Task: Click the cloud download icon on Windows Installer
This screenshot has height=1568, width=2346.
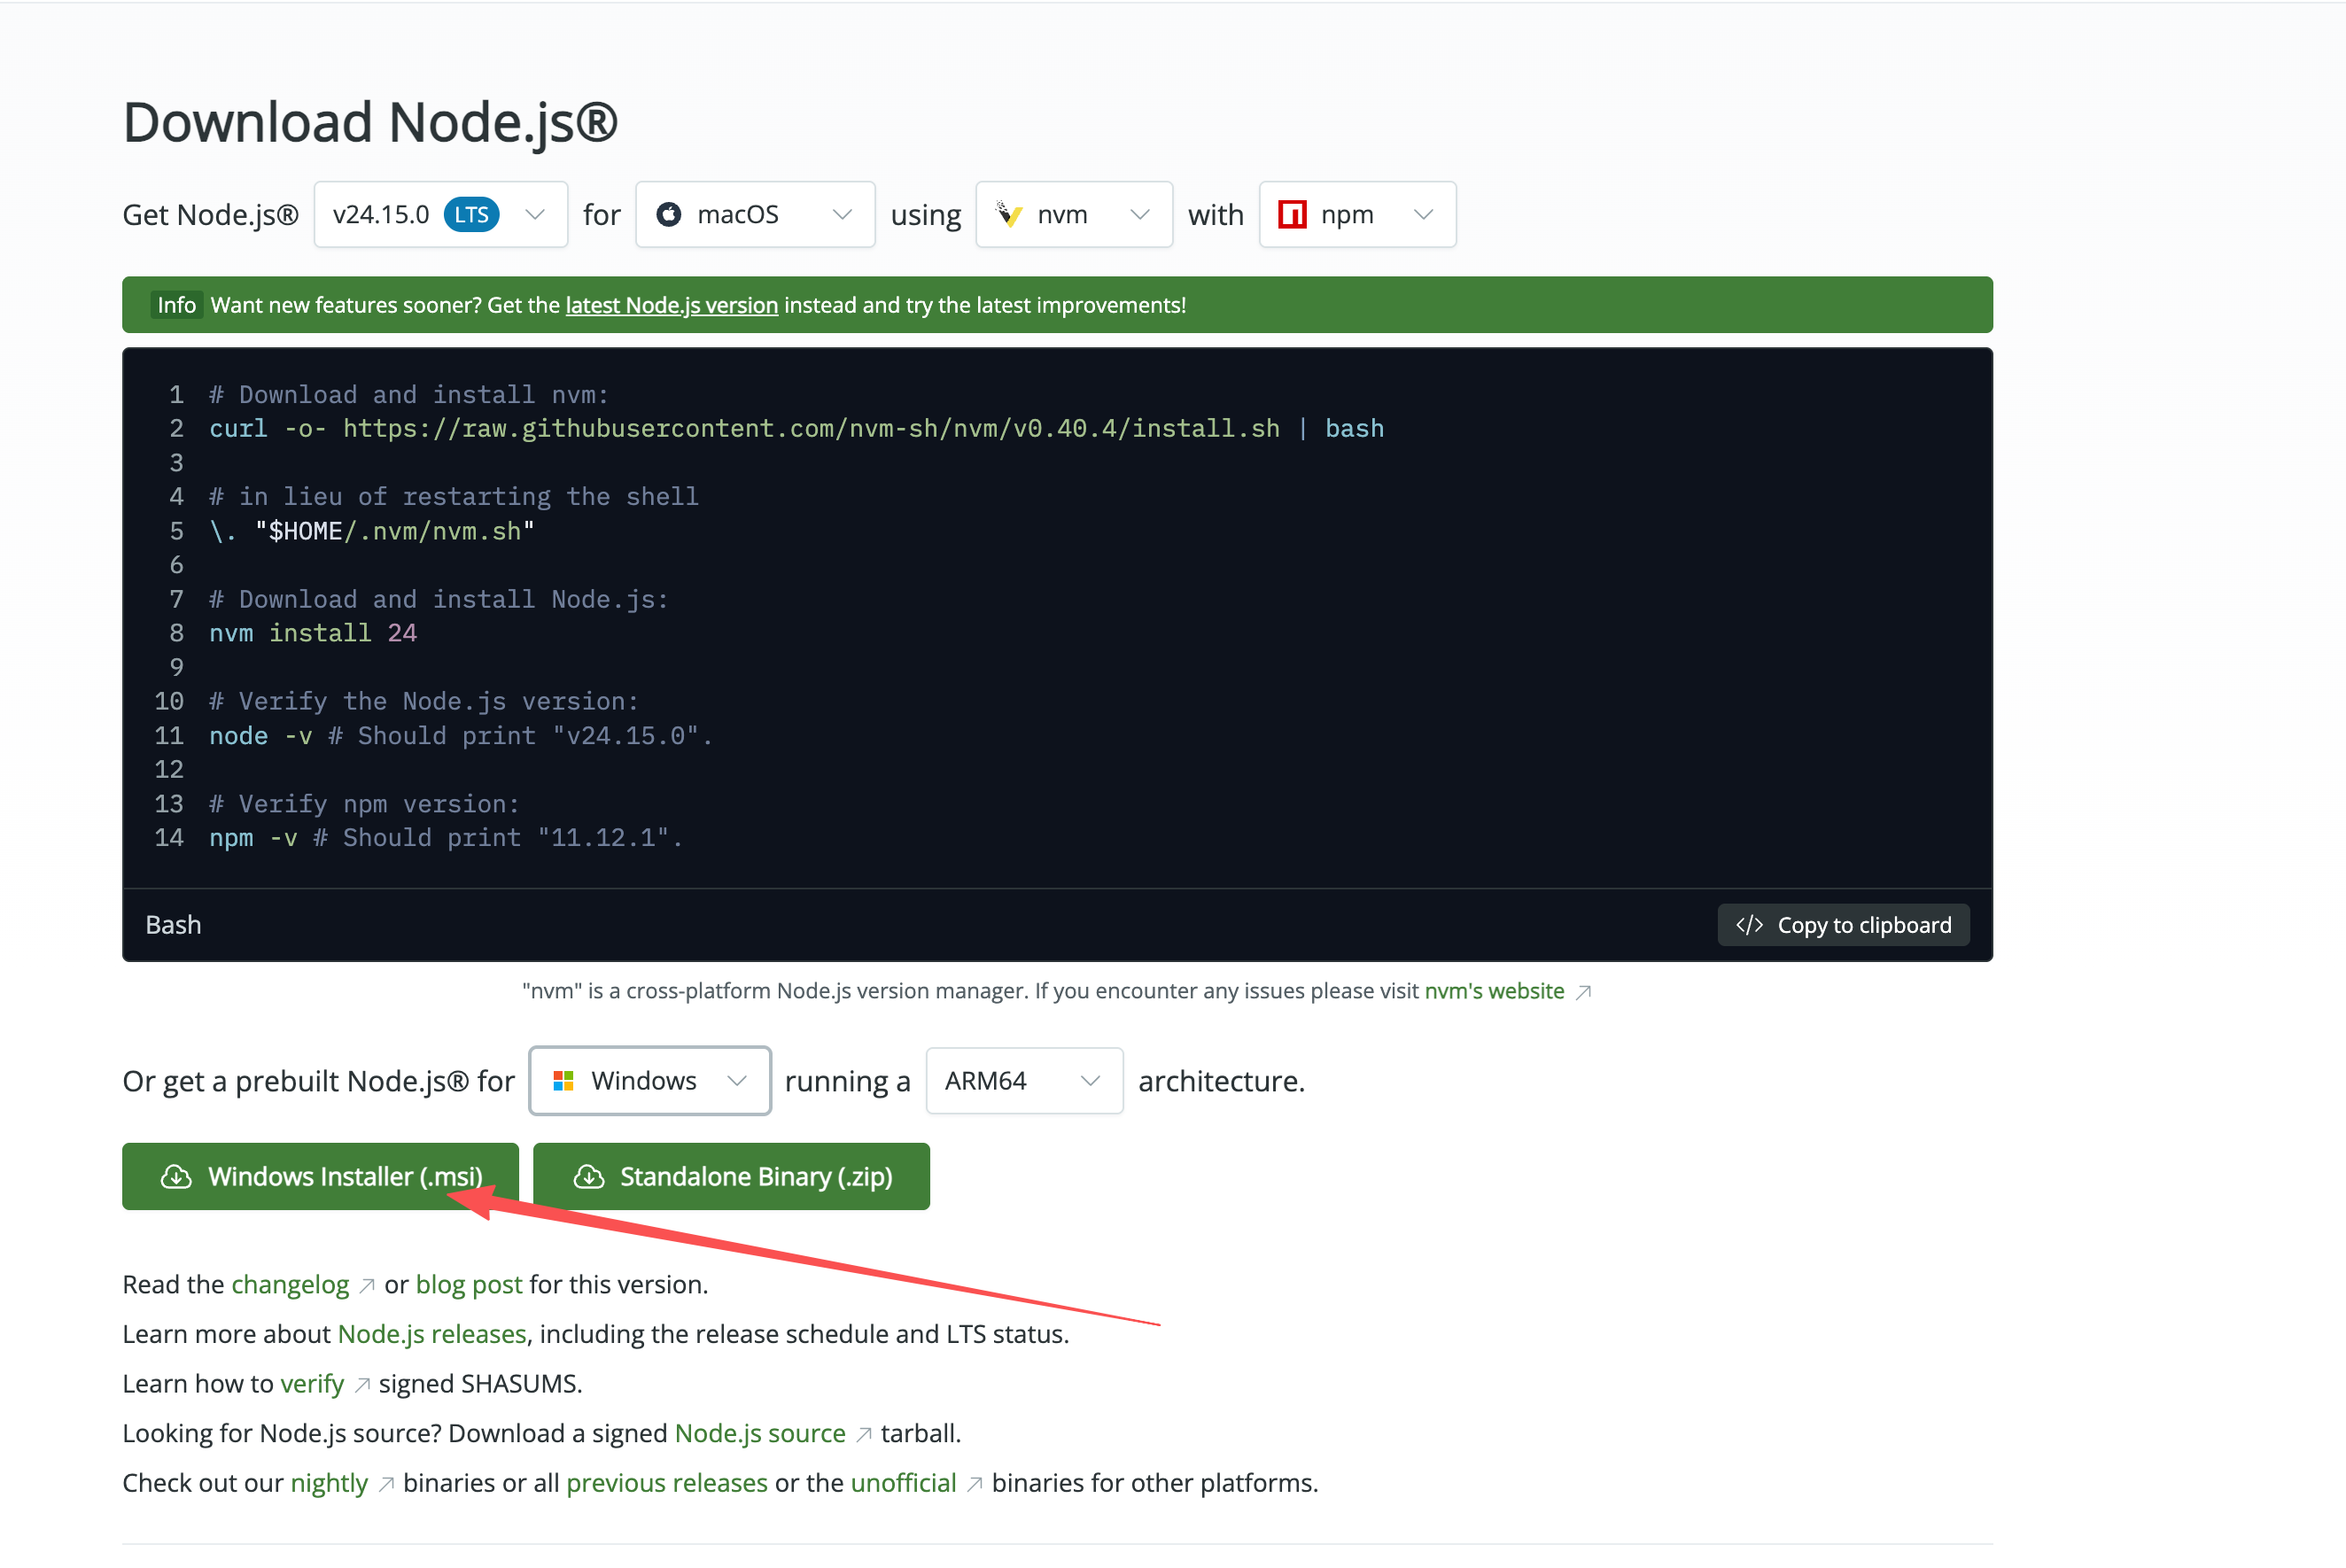Action: pyautogui.click(x=176, y=1176)
